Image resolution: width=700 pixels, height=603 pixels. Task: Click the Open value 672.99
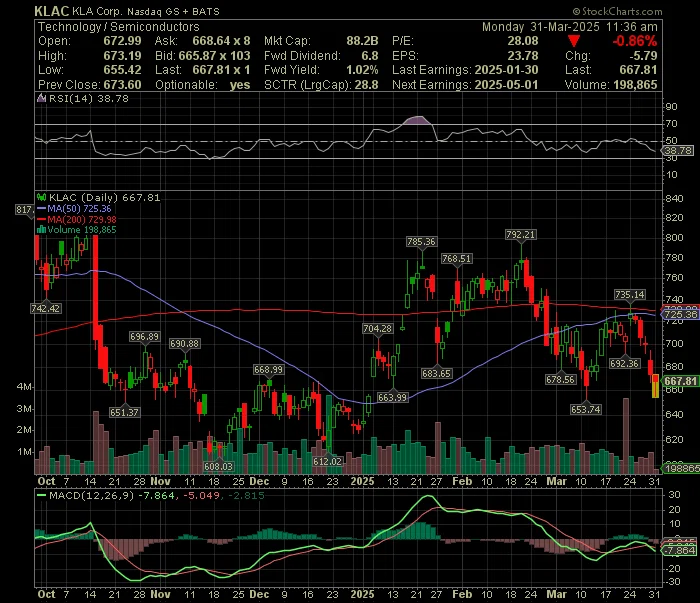[x=122, y=41]
